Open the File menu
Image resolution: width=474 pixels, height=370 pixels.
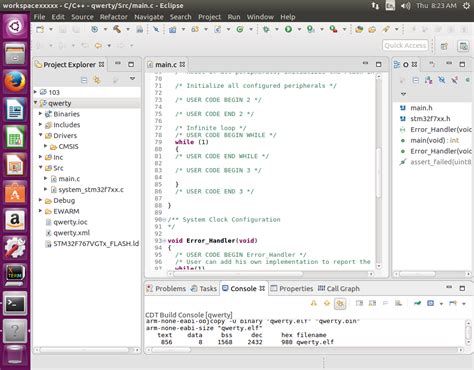[x=39, y=17]
